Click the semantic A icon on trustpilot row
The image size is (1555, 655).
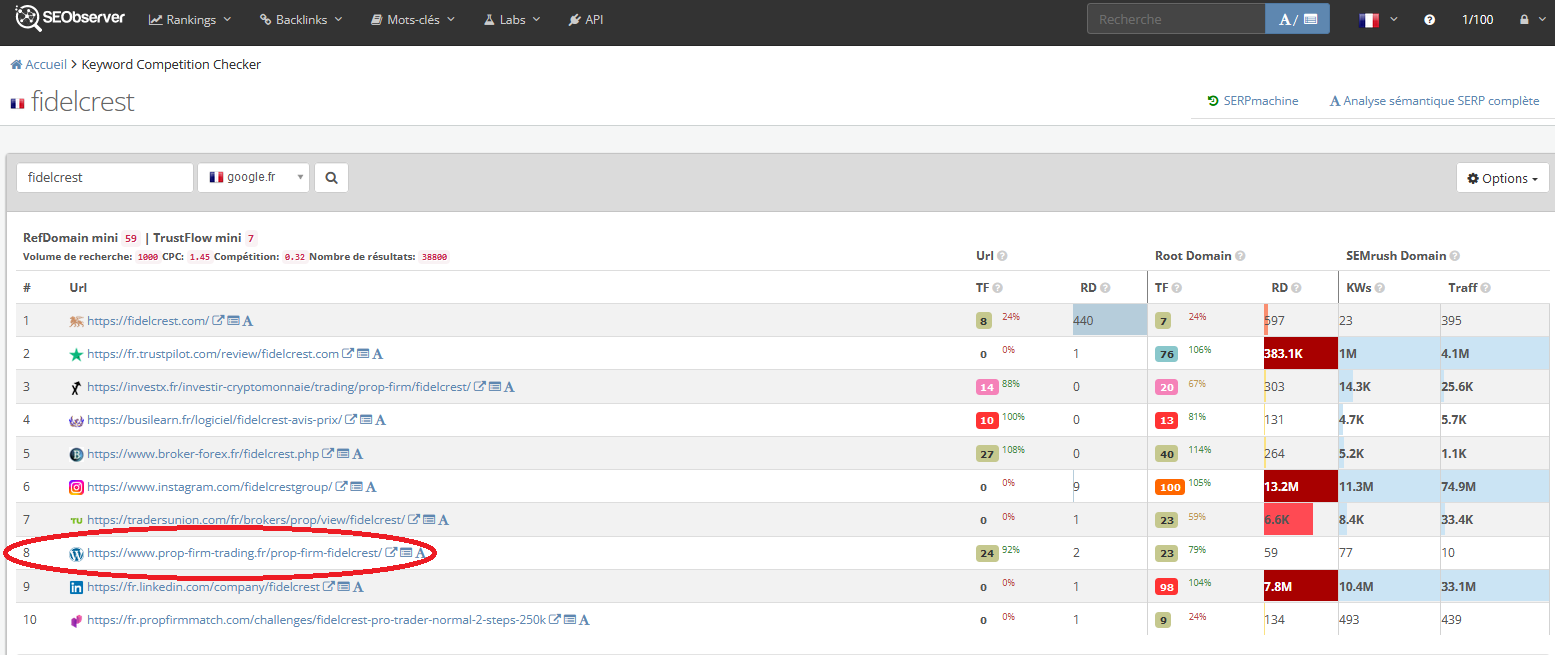(x=378, y=354)
